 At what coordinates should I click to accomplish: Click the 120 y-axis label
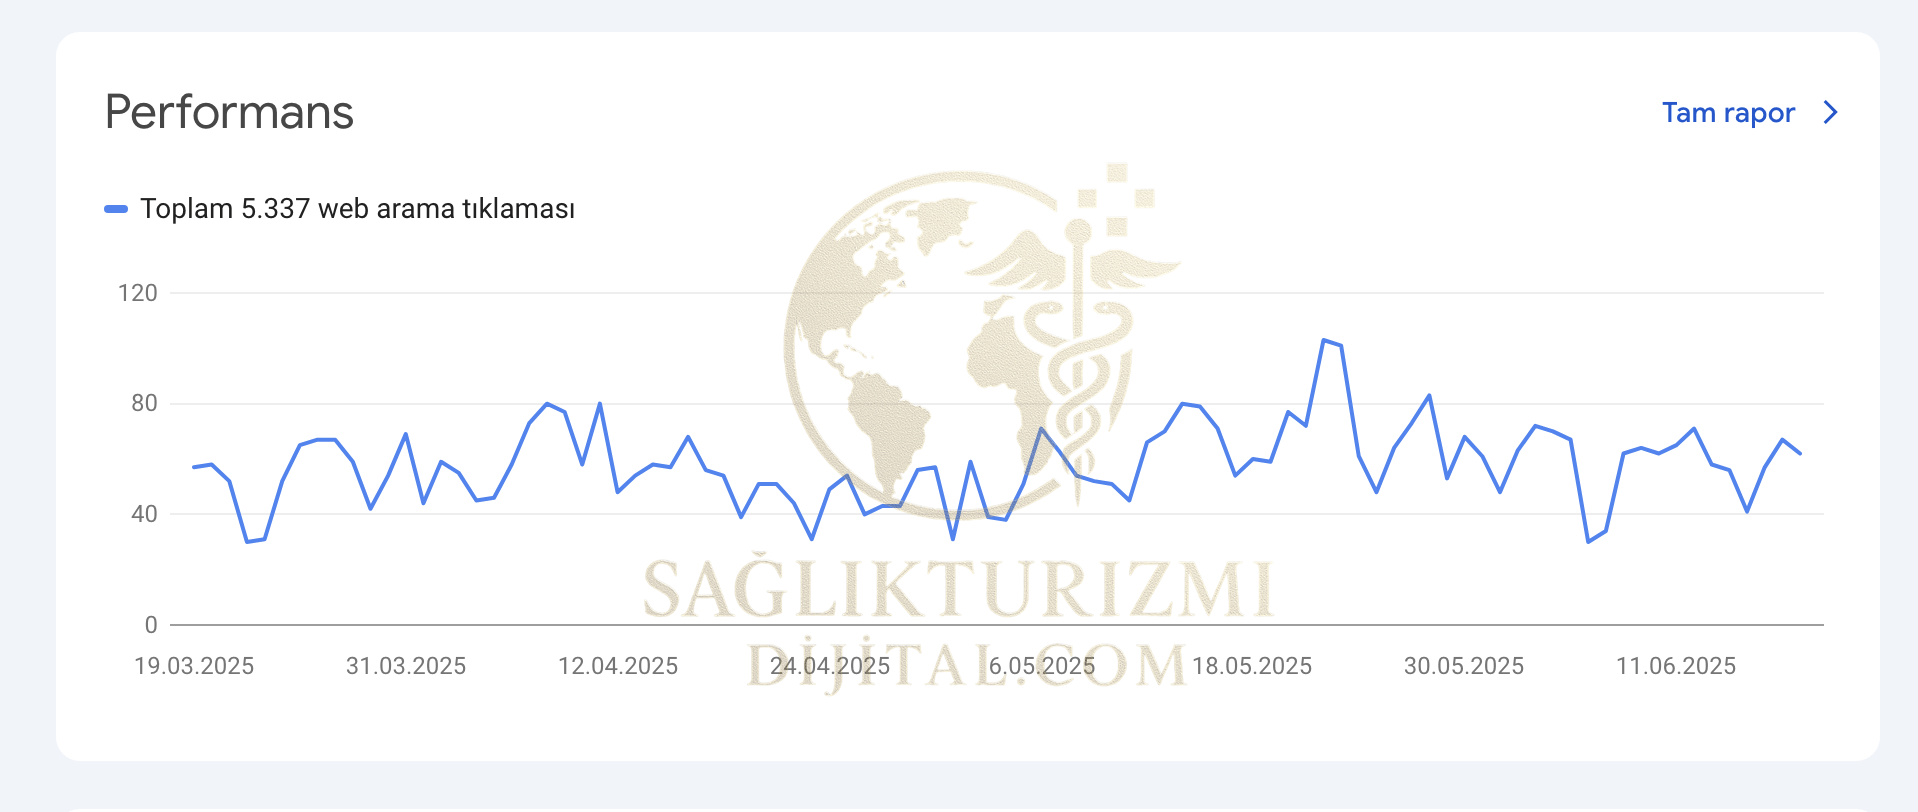point(138,293)
